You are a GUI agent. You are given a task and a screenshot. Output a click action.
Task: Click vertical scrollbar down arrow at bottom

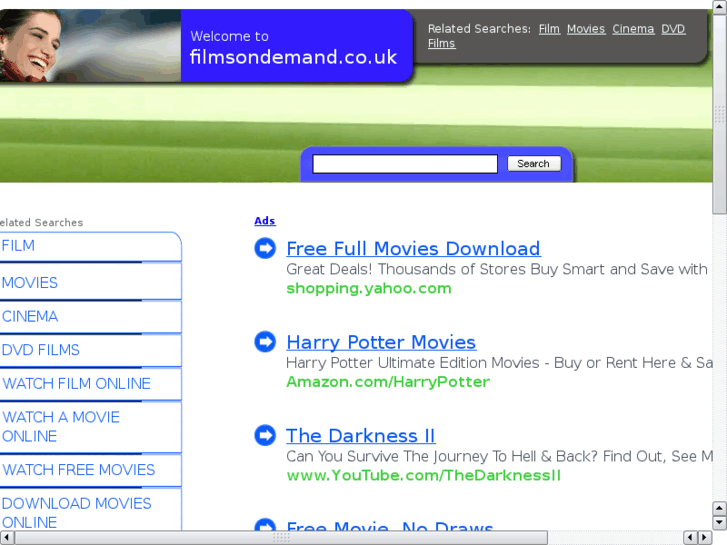tap(720, 523)
